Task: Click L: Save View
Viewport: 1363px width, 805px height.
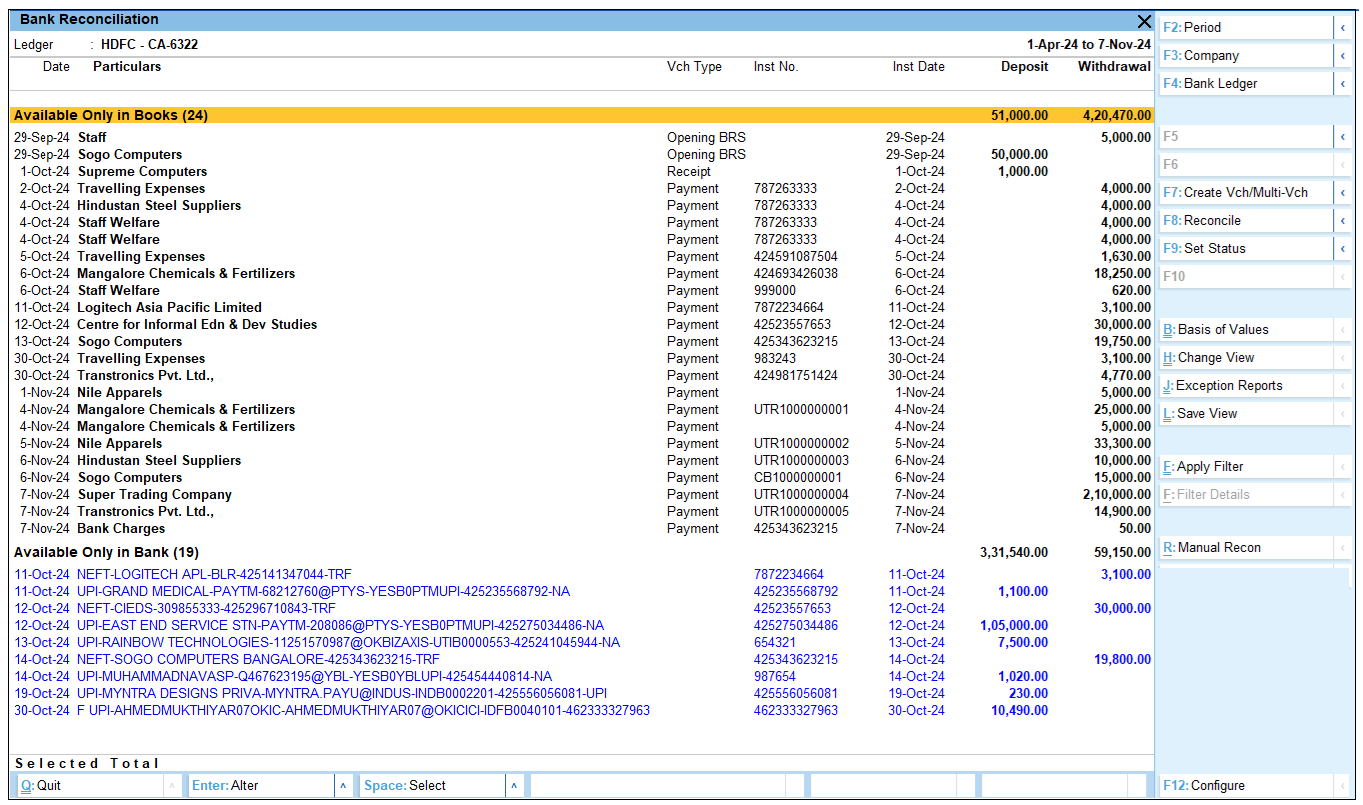Action: pos(1246,414)
